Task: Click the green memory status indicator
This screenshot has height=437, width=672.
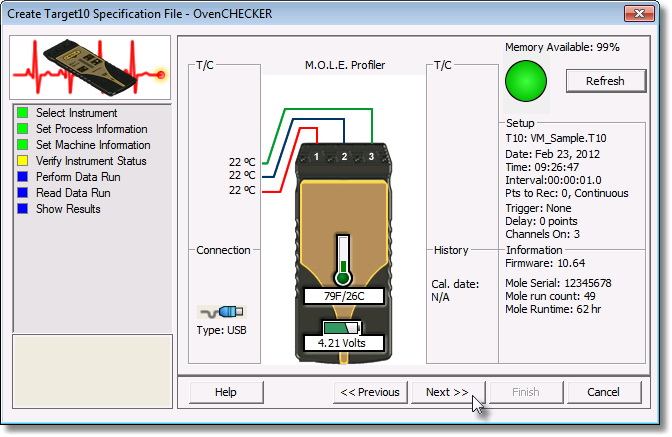Action: tap(526, 81)
